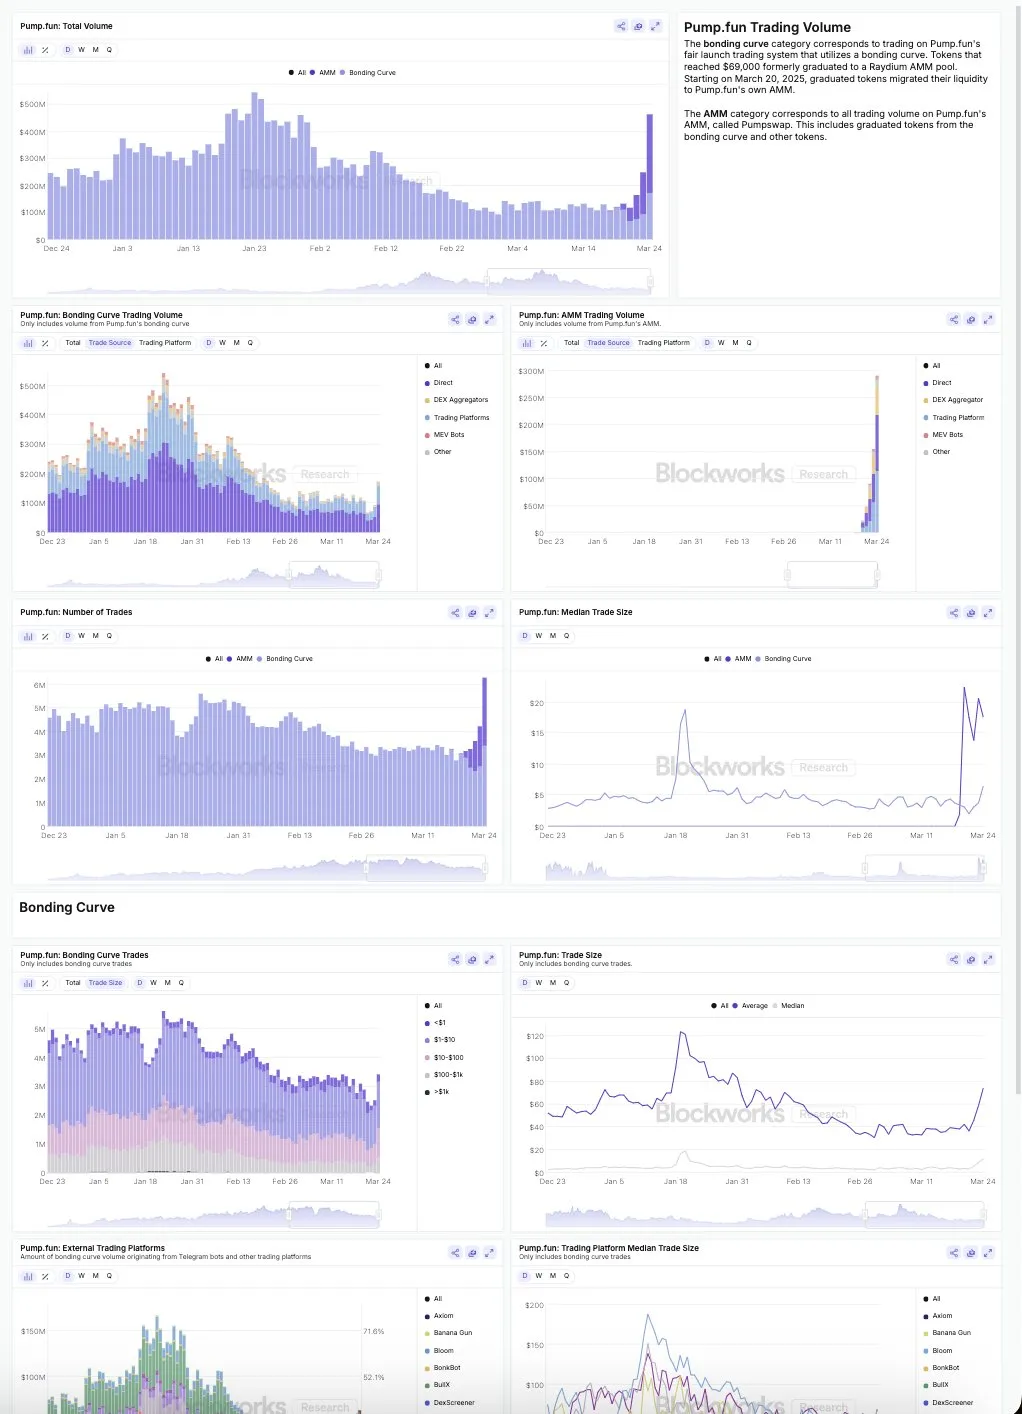Share the Pump.fun Trade Size chart
The width and height of the screenshot is (1022, 1414).
(954, 960)
